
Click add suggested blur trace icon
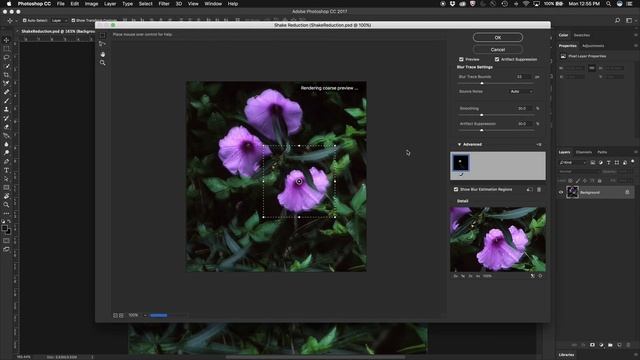[x=529, y=189]
